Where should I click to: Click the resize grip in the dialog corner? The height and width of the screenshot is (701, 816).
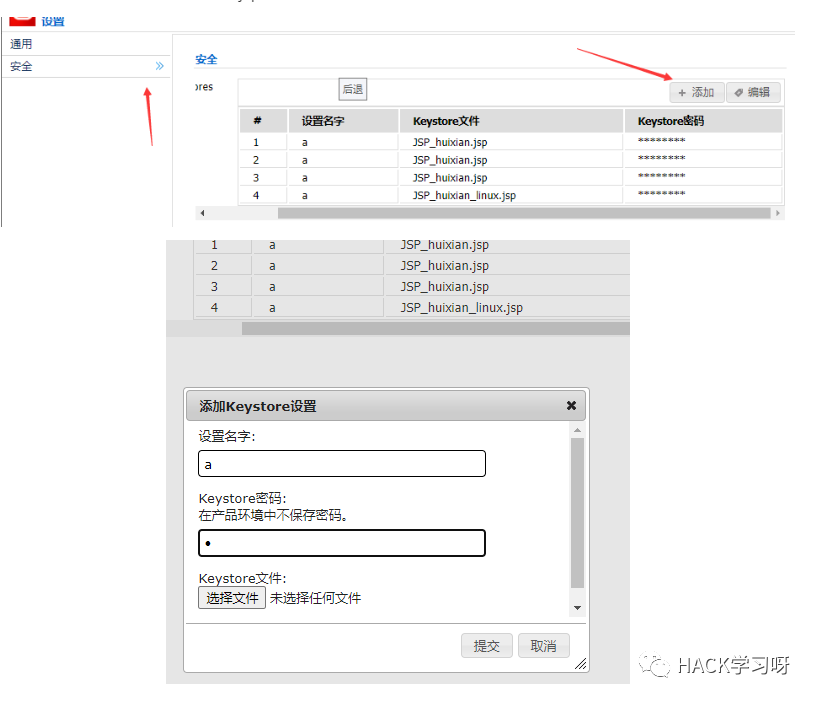(580, 663)
